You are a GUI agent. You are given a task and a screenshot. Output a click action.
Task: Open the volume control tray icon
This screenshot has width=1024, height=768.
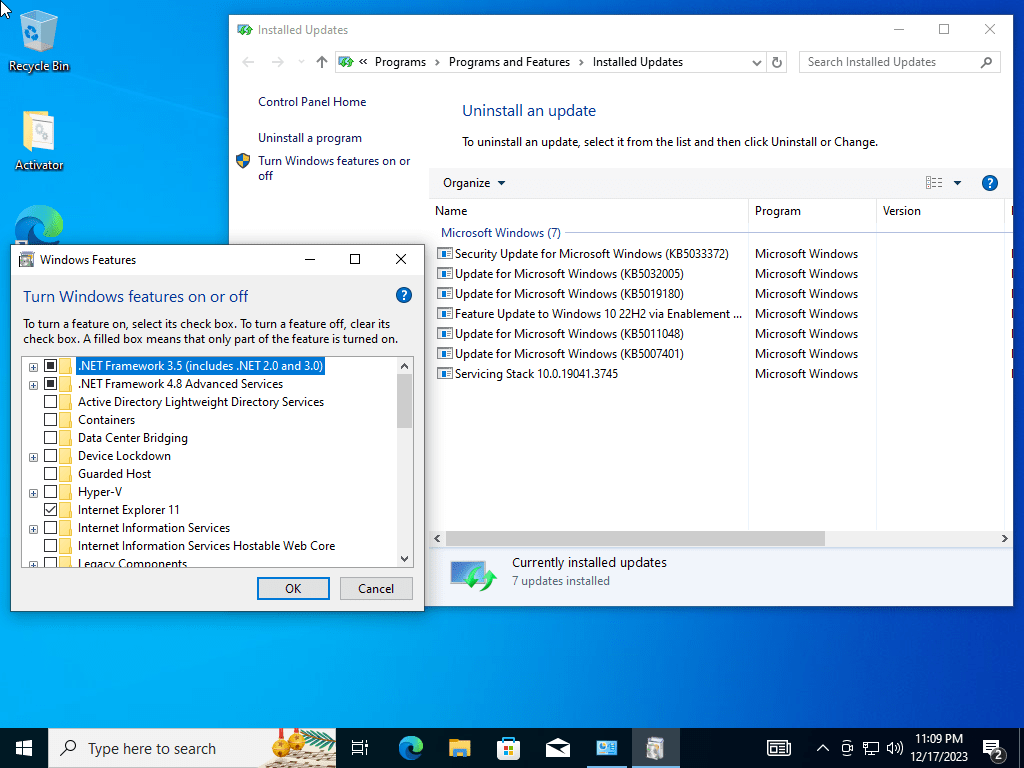(895, 748)
